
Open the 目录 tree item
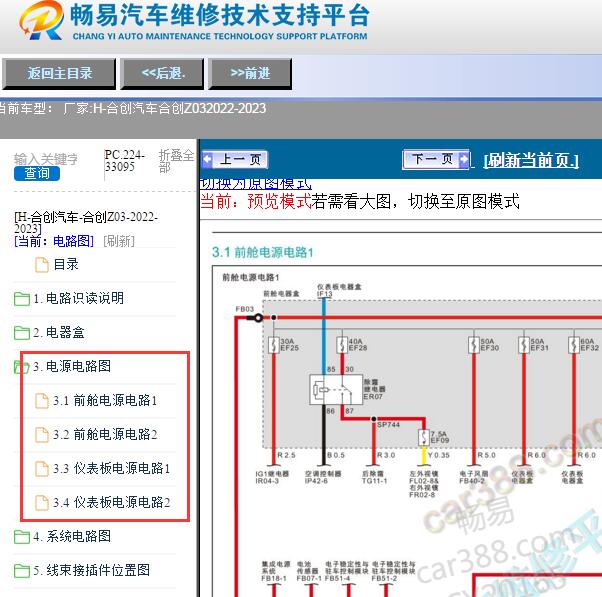point(66,265)
